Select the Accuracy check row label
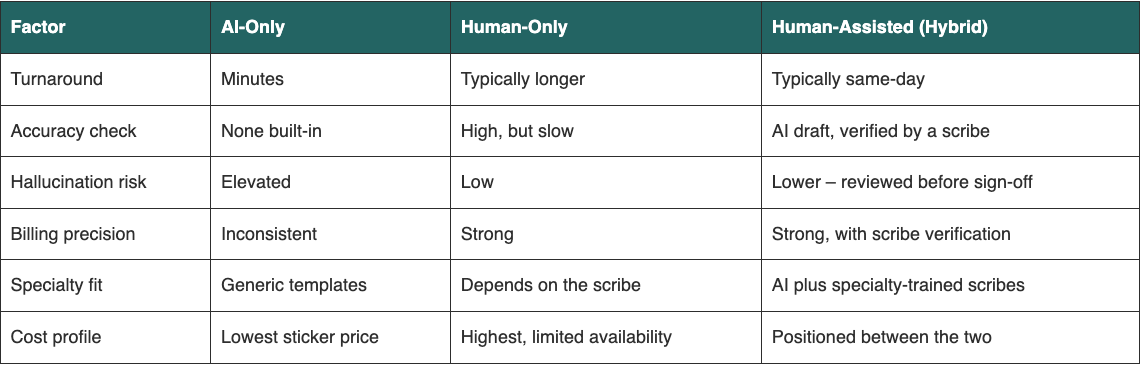 [x=74, y=131]
